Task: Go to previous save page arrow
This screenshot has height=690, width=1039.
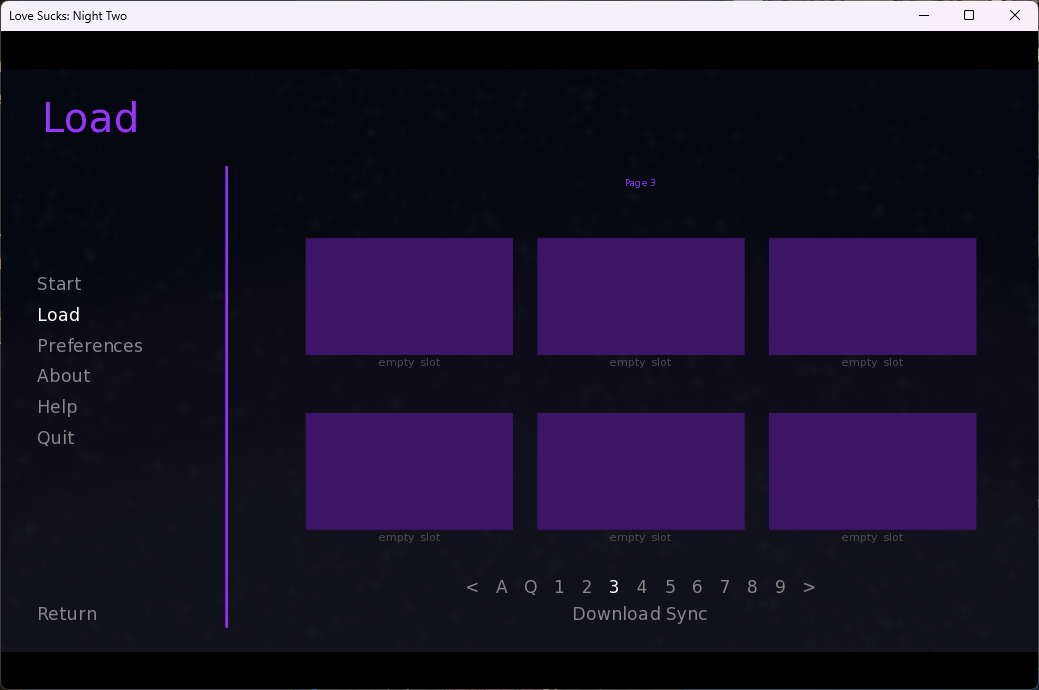Action: 472,587
